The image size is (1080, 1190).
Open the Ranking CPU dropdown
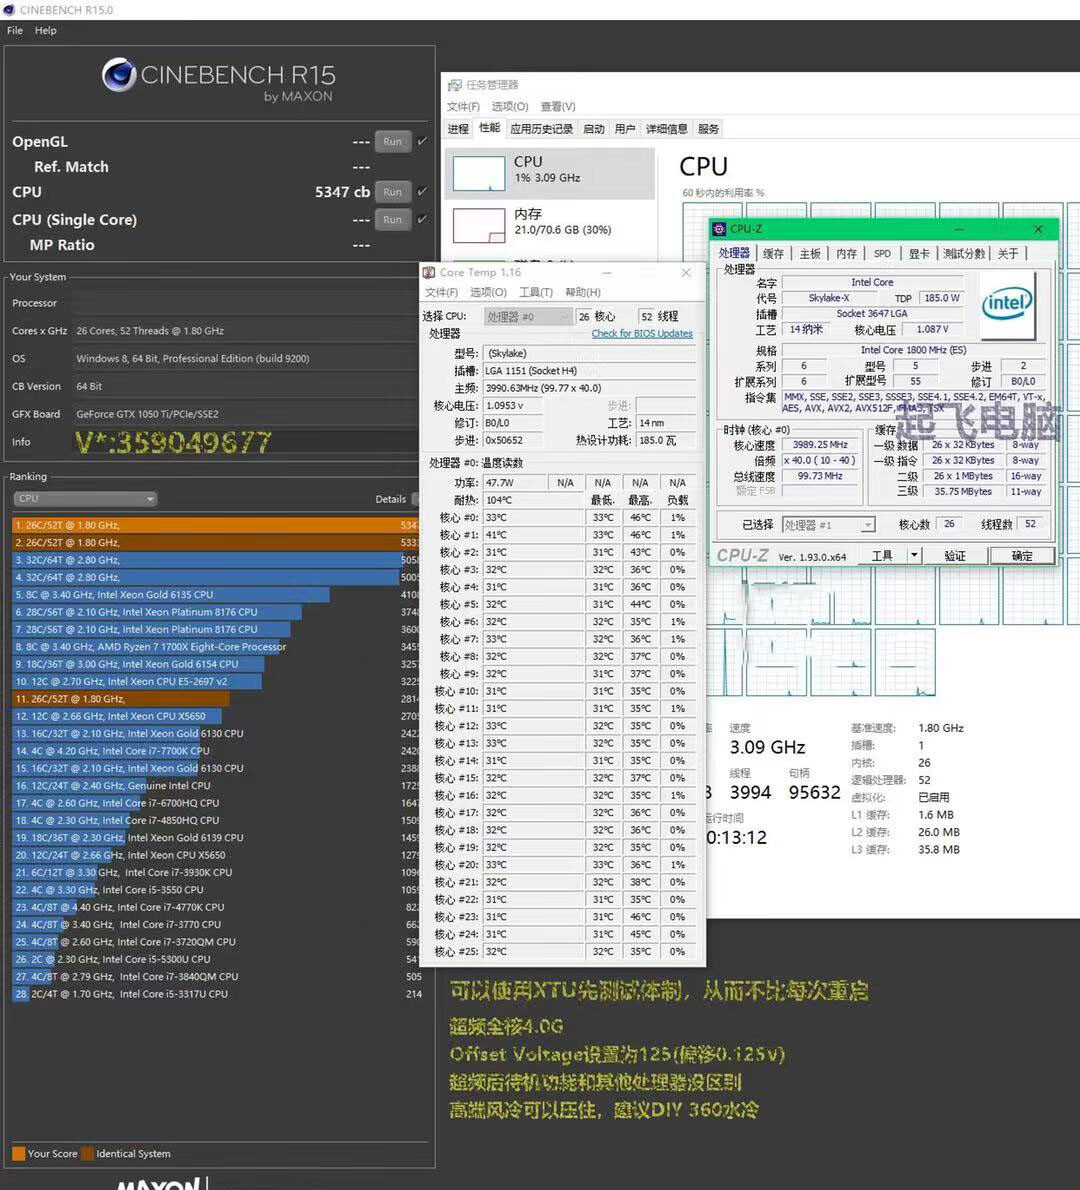(x=85, y=499)
